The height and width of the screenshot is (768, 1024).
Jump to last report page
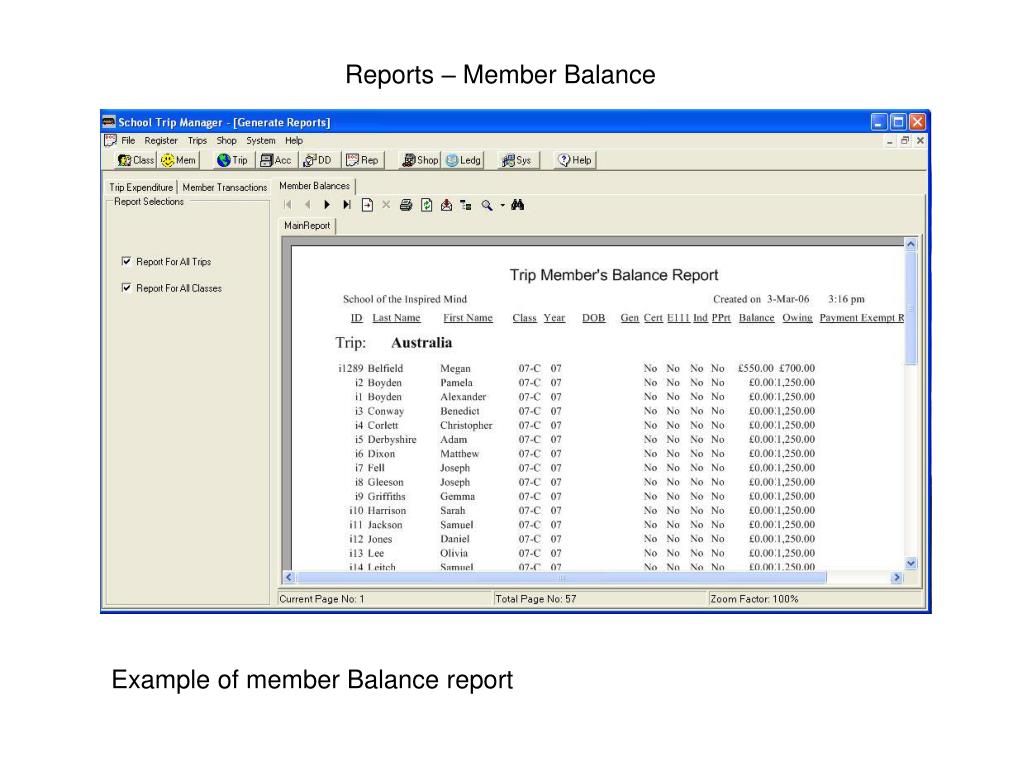coord(347,205)
